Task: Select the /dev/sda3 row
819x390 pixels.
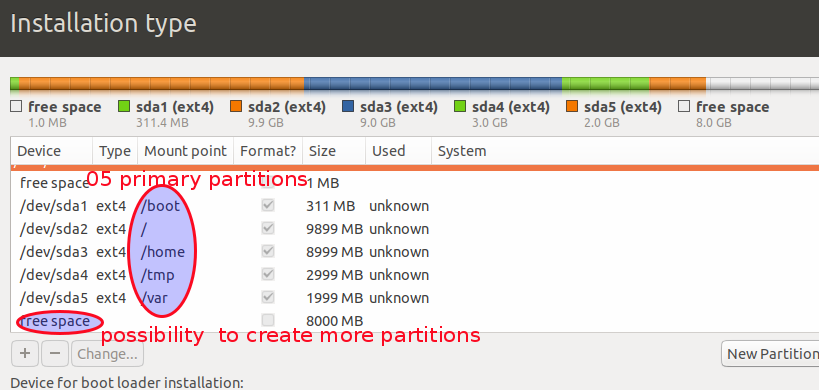Action: (x=415, y=252)
